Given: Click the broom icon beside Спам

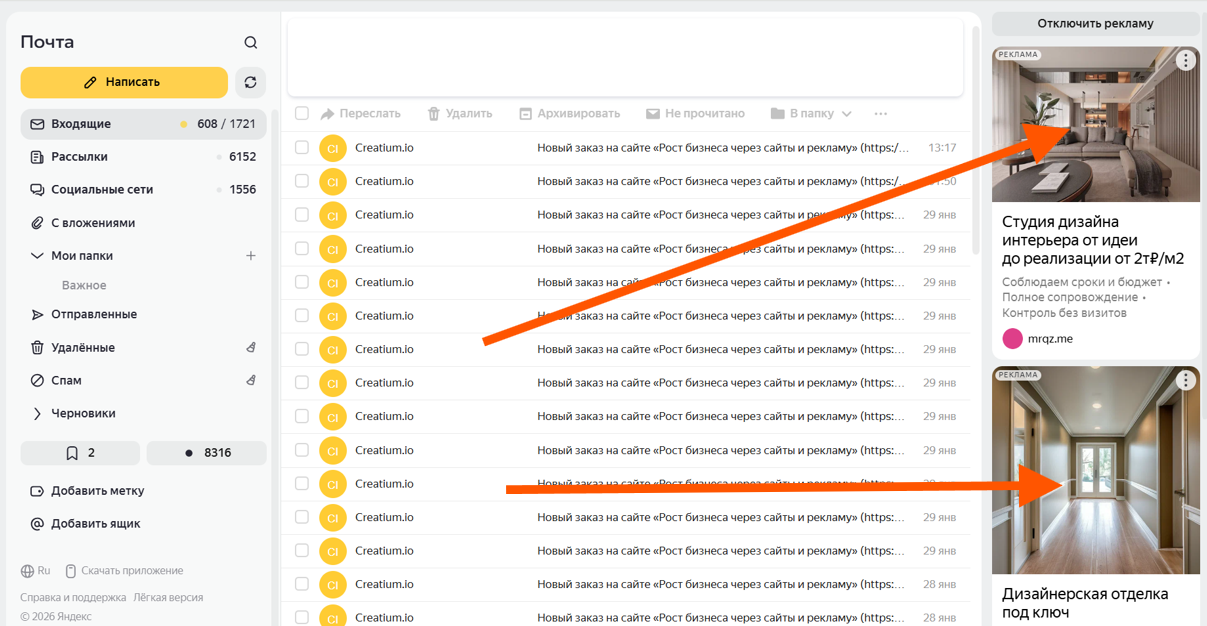Looking at the screenshot, I should 251,381.
